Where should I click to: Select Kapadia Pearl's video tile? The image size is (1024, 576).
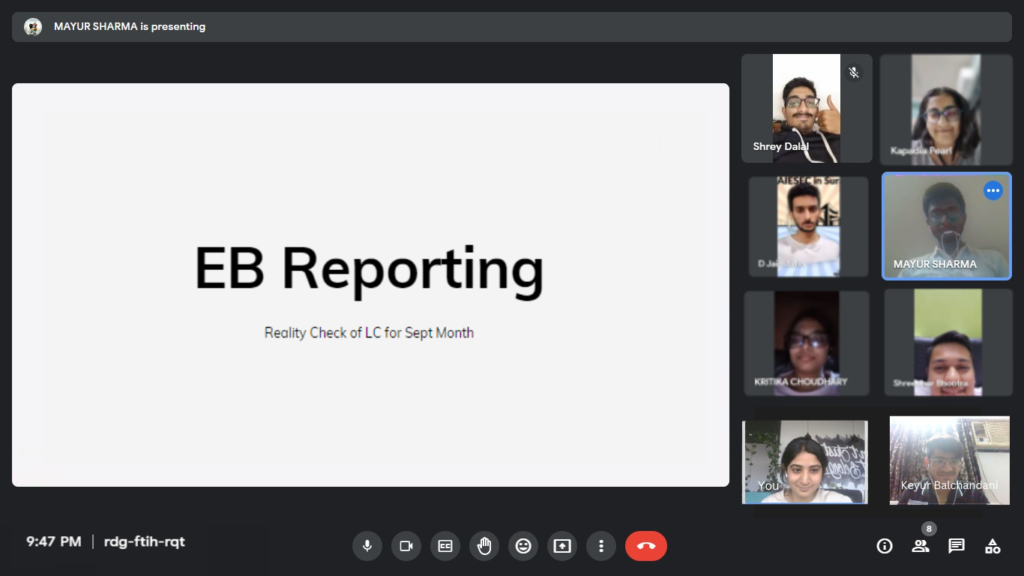945,109
